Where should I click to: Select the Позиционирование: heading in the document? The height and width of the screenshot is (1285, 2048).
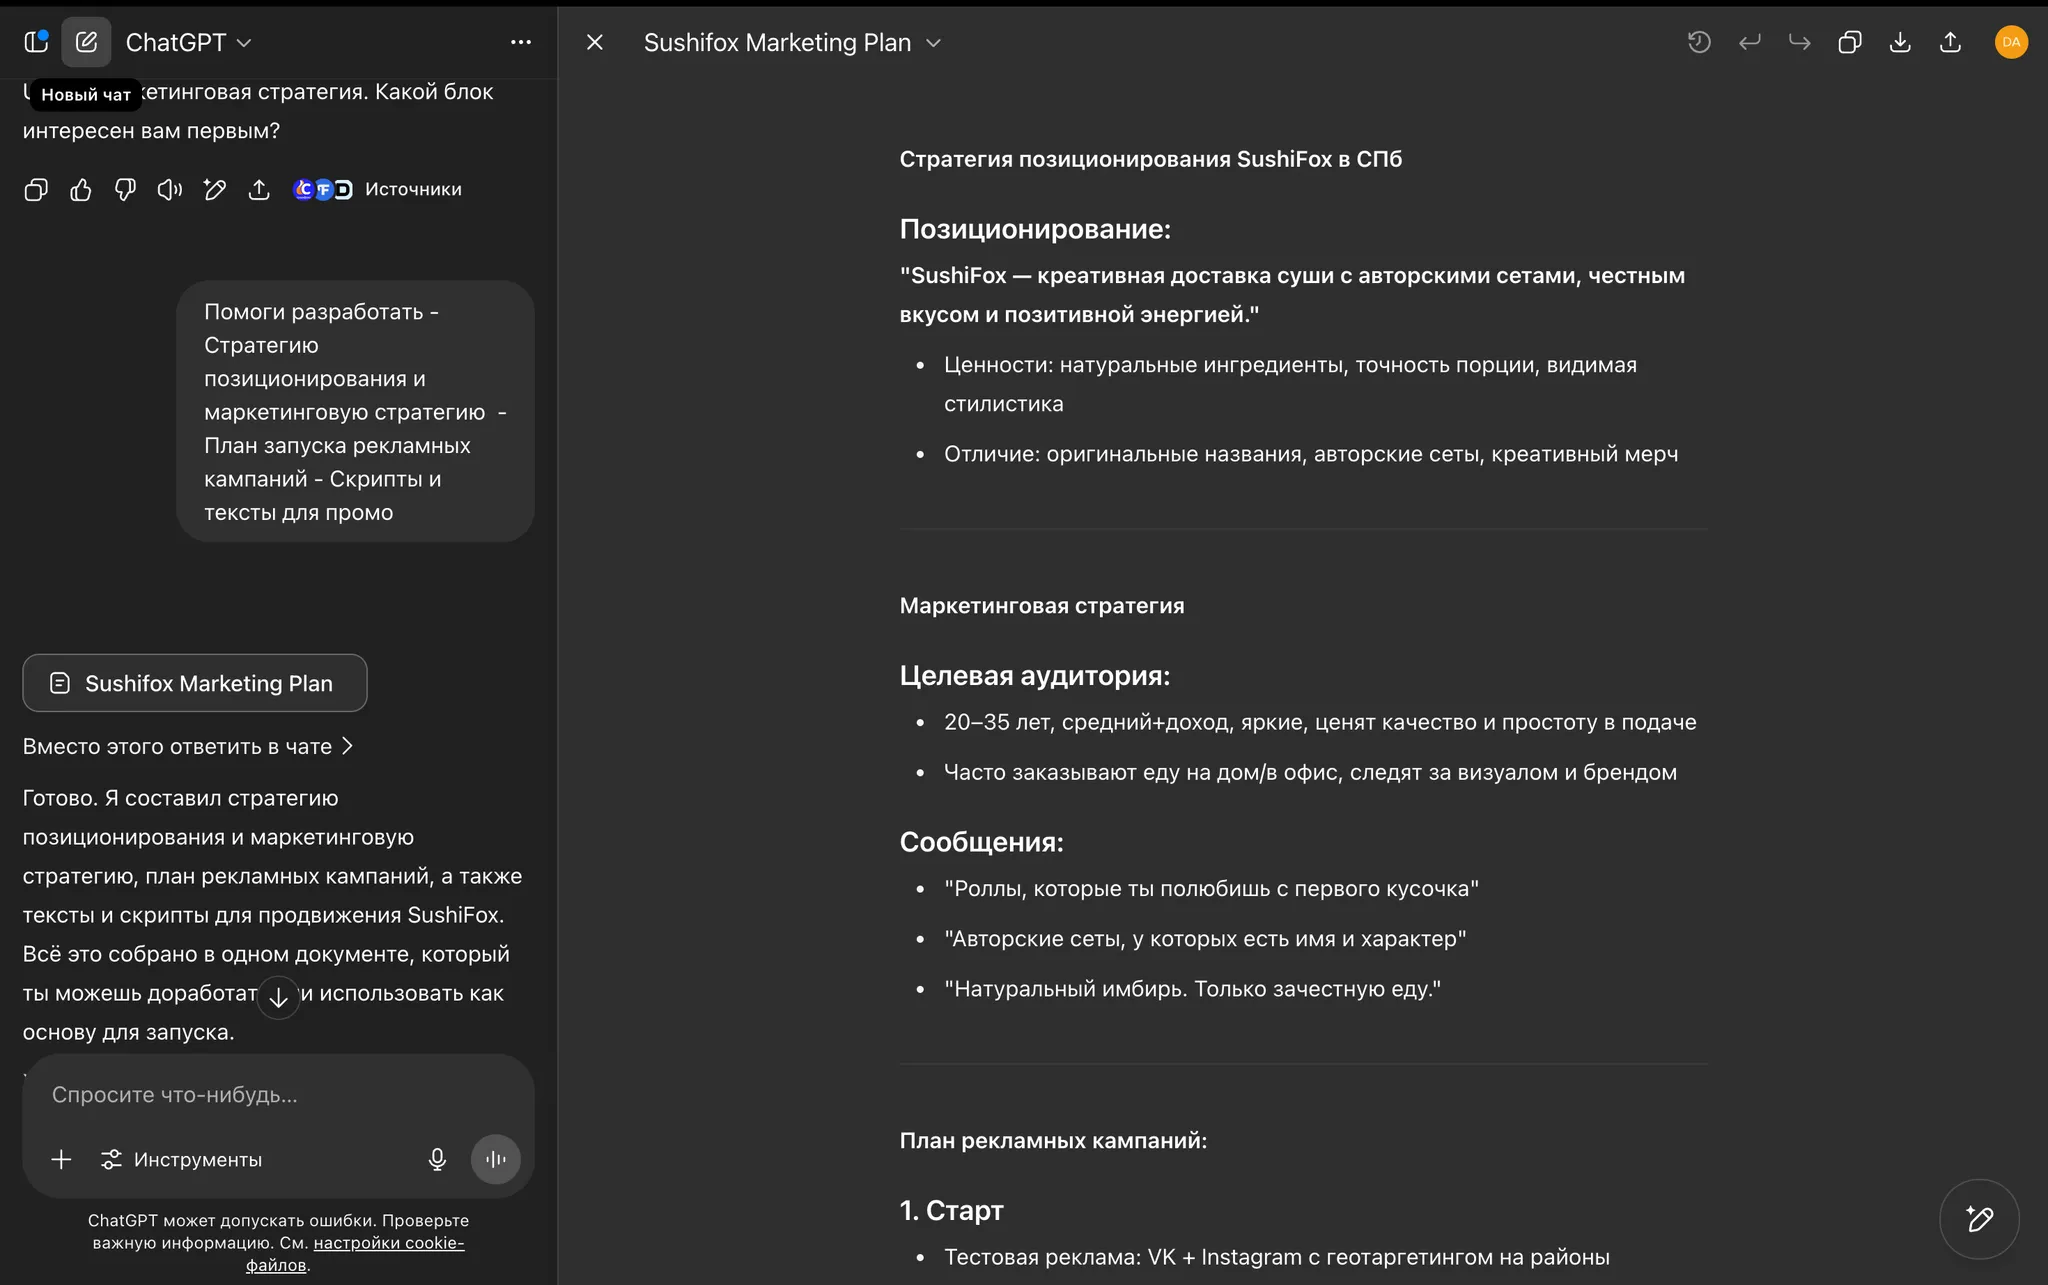tap(1035, 229)
